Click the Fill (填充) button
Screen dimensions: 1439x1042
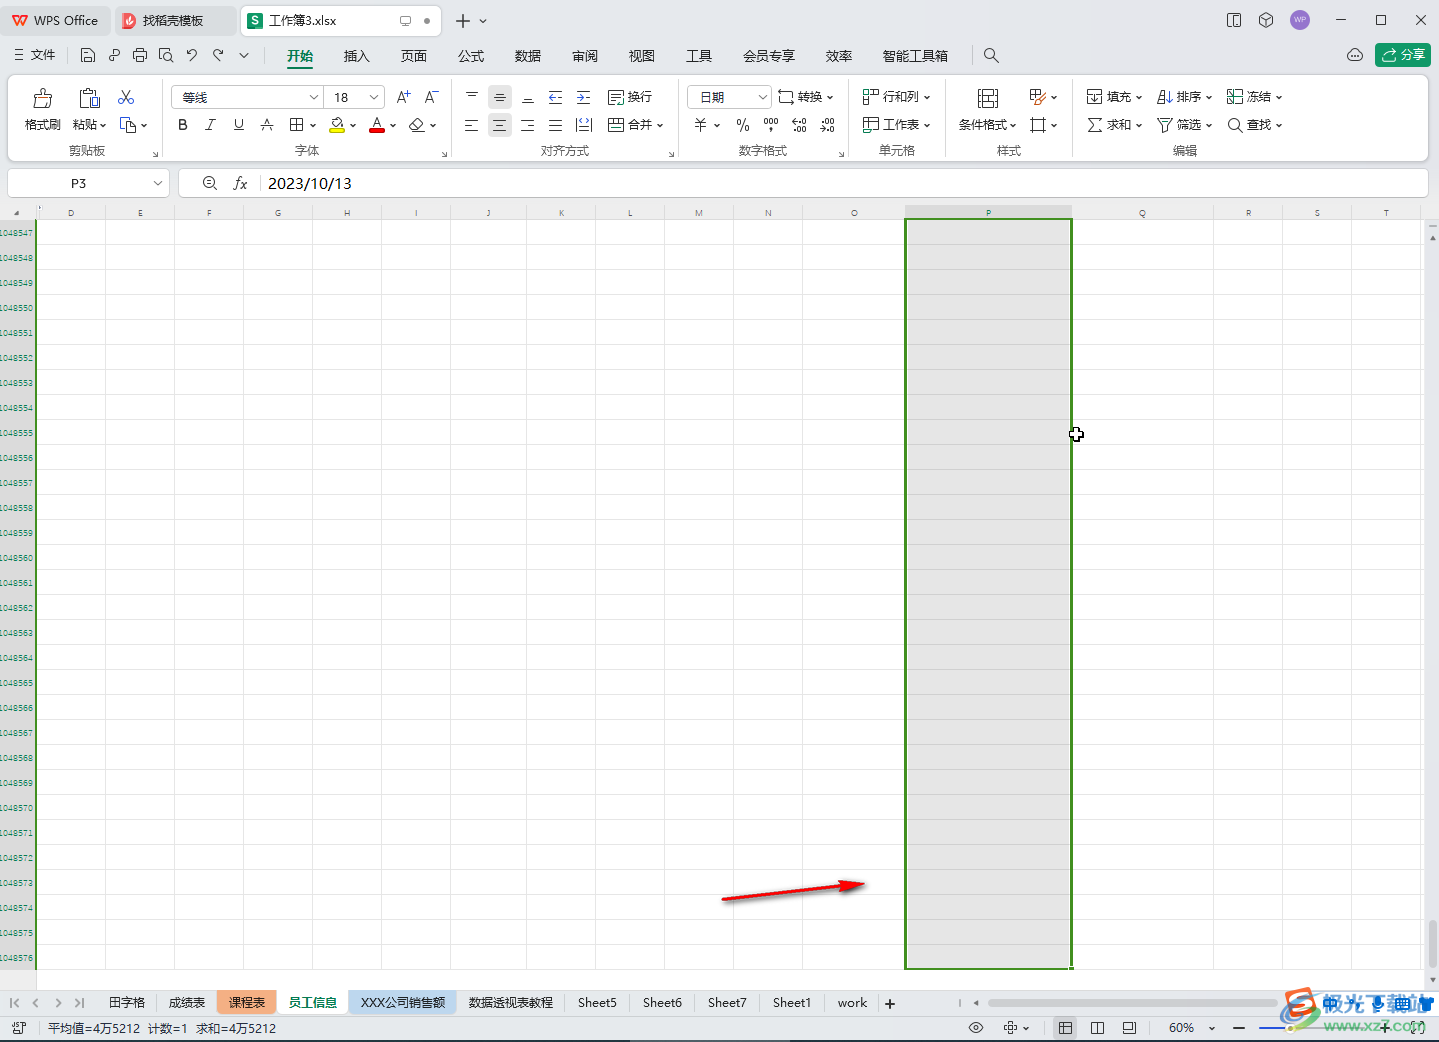click(x=1114, y=97)
